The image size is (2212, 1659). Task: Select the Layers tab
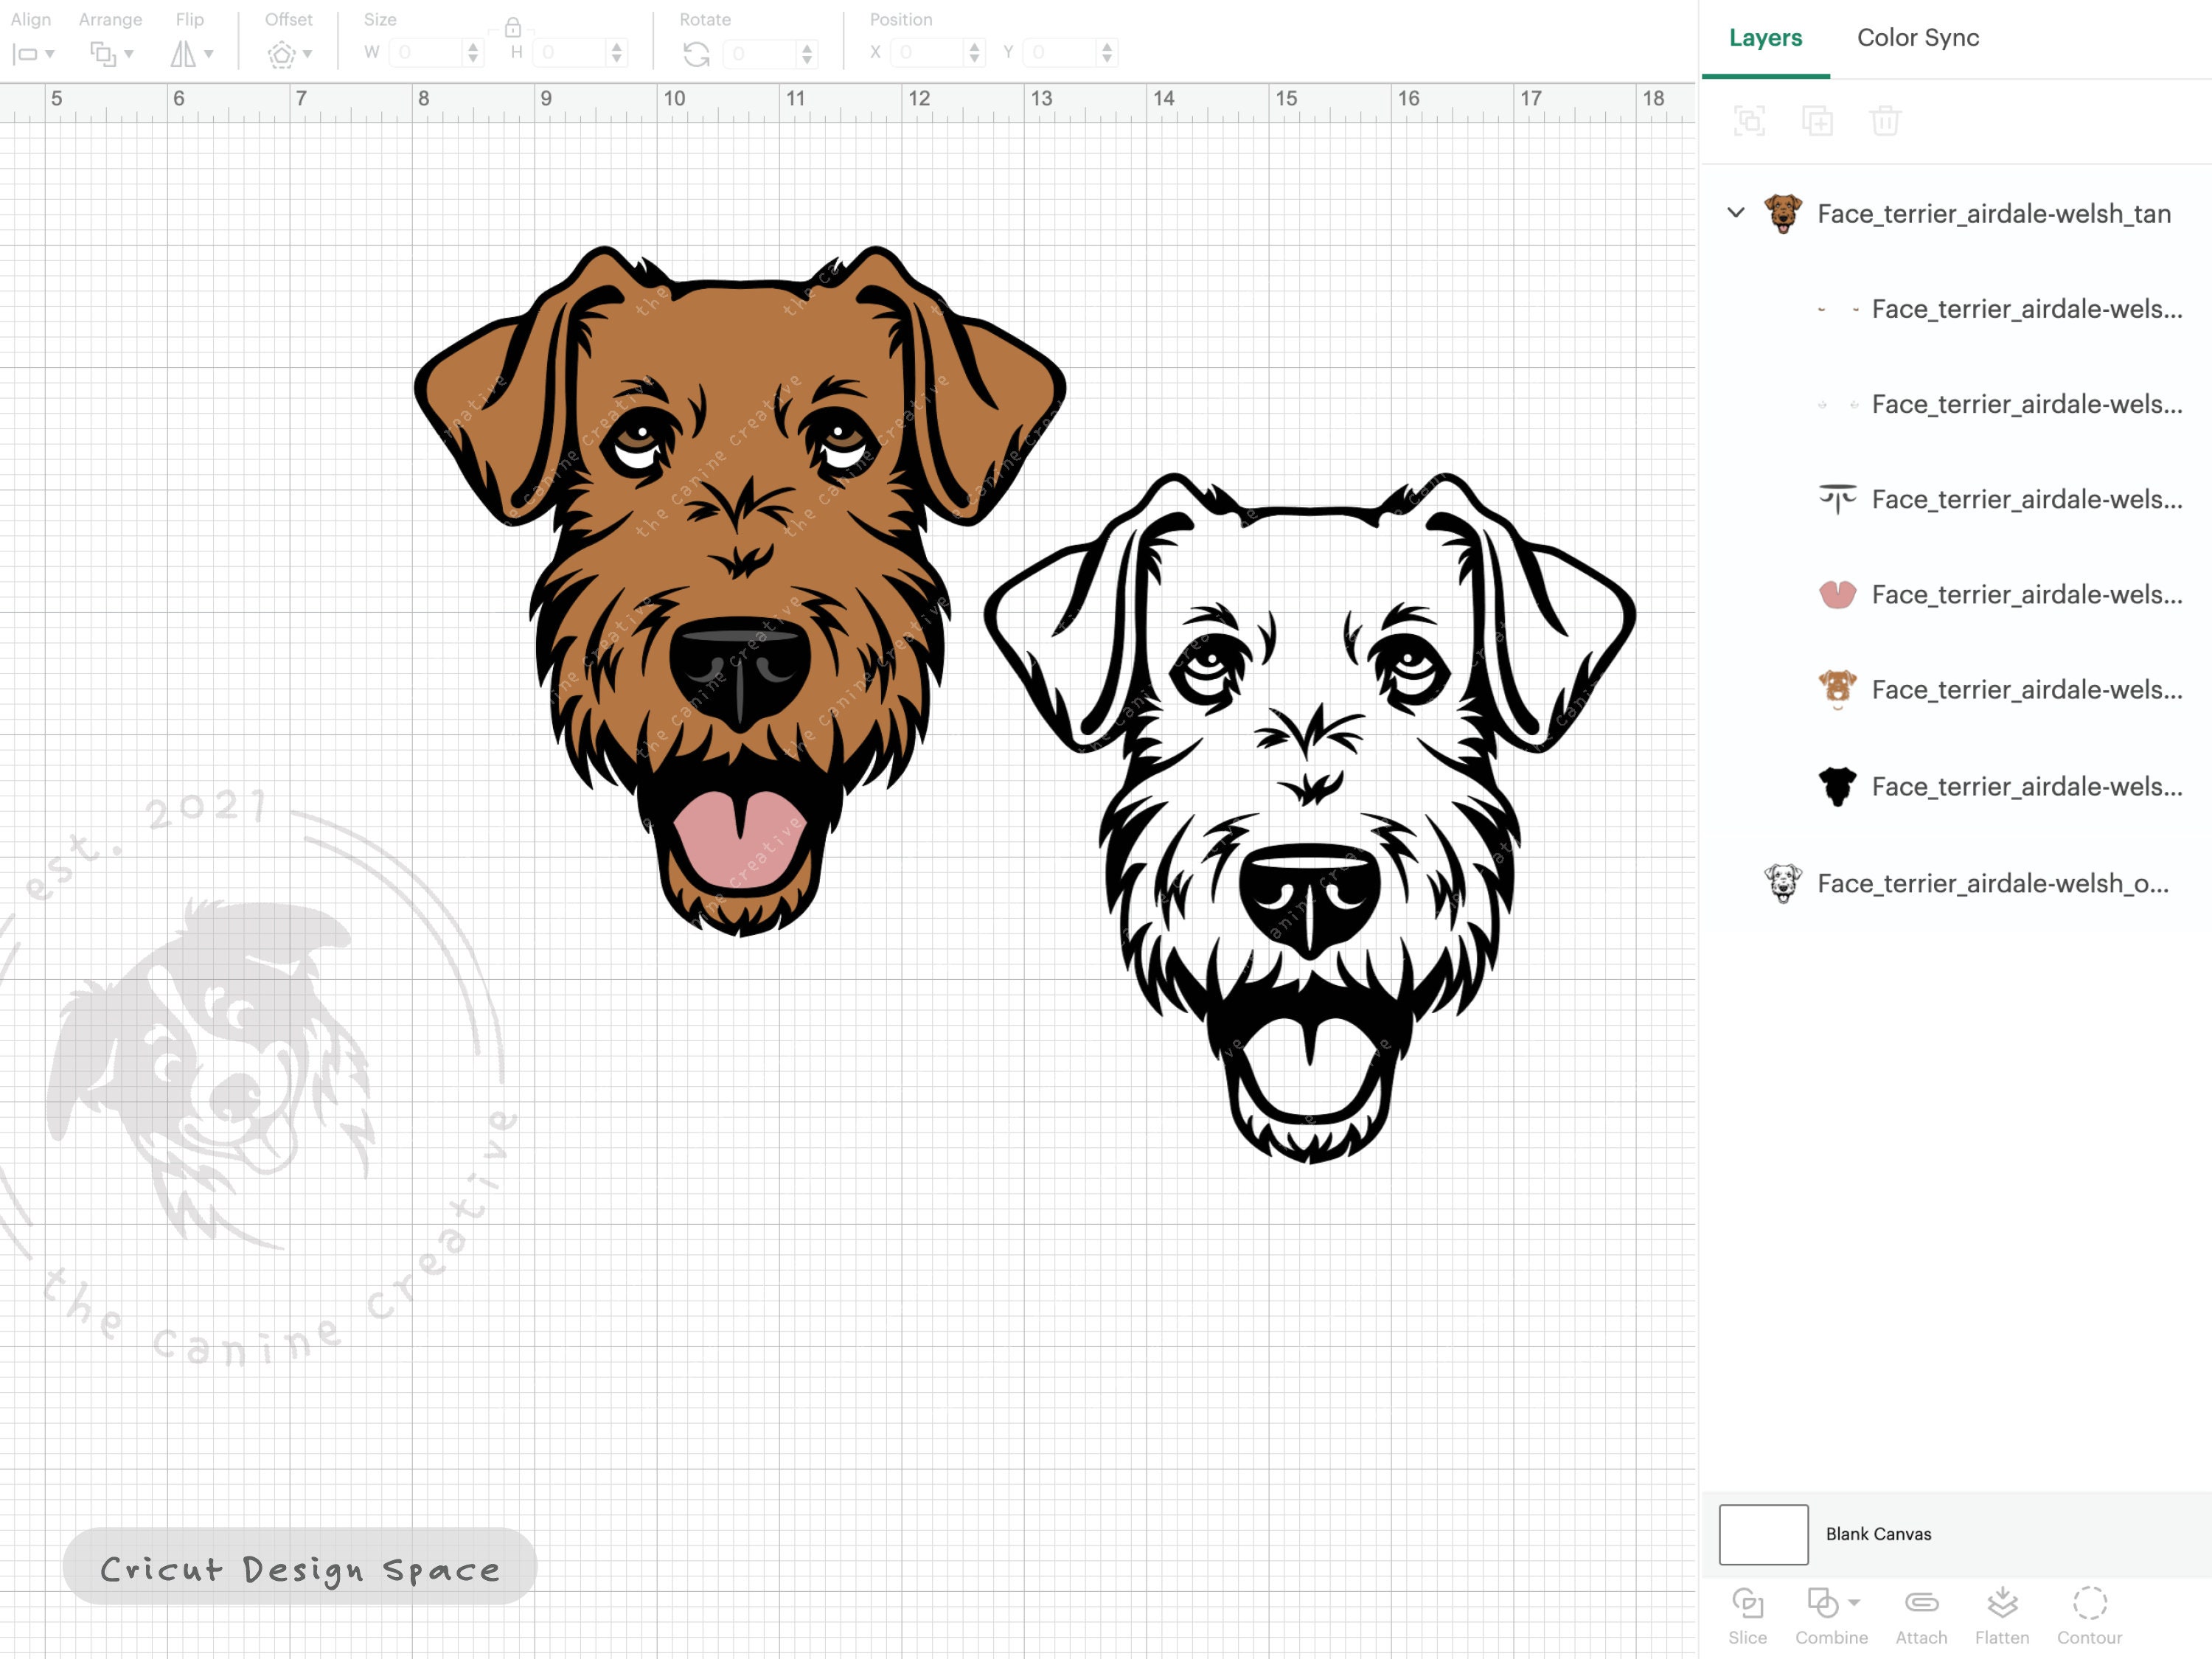pyautogui.click(x=1765, y=38)
